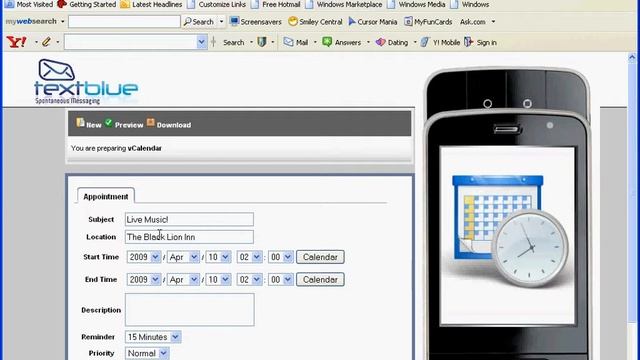Click the Subject field containing Live Music!
Image resolution: width=640 pixels, height=360 pixels.
point(189,219)
